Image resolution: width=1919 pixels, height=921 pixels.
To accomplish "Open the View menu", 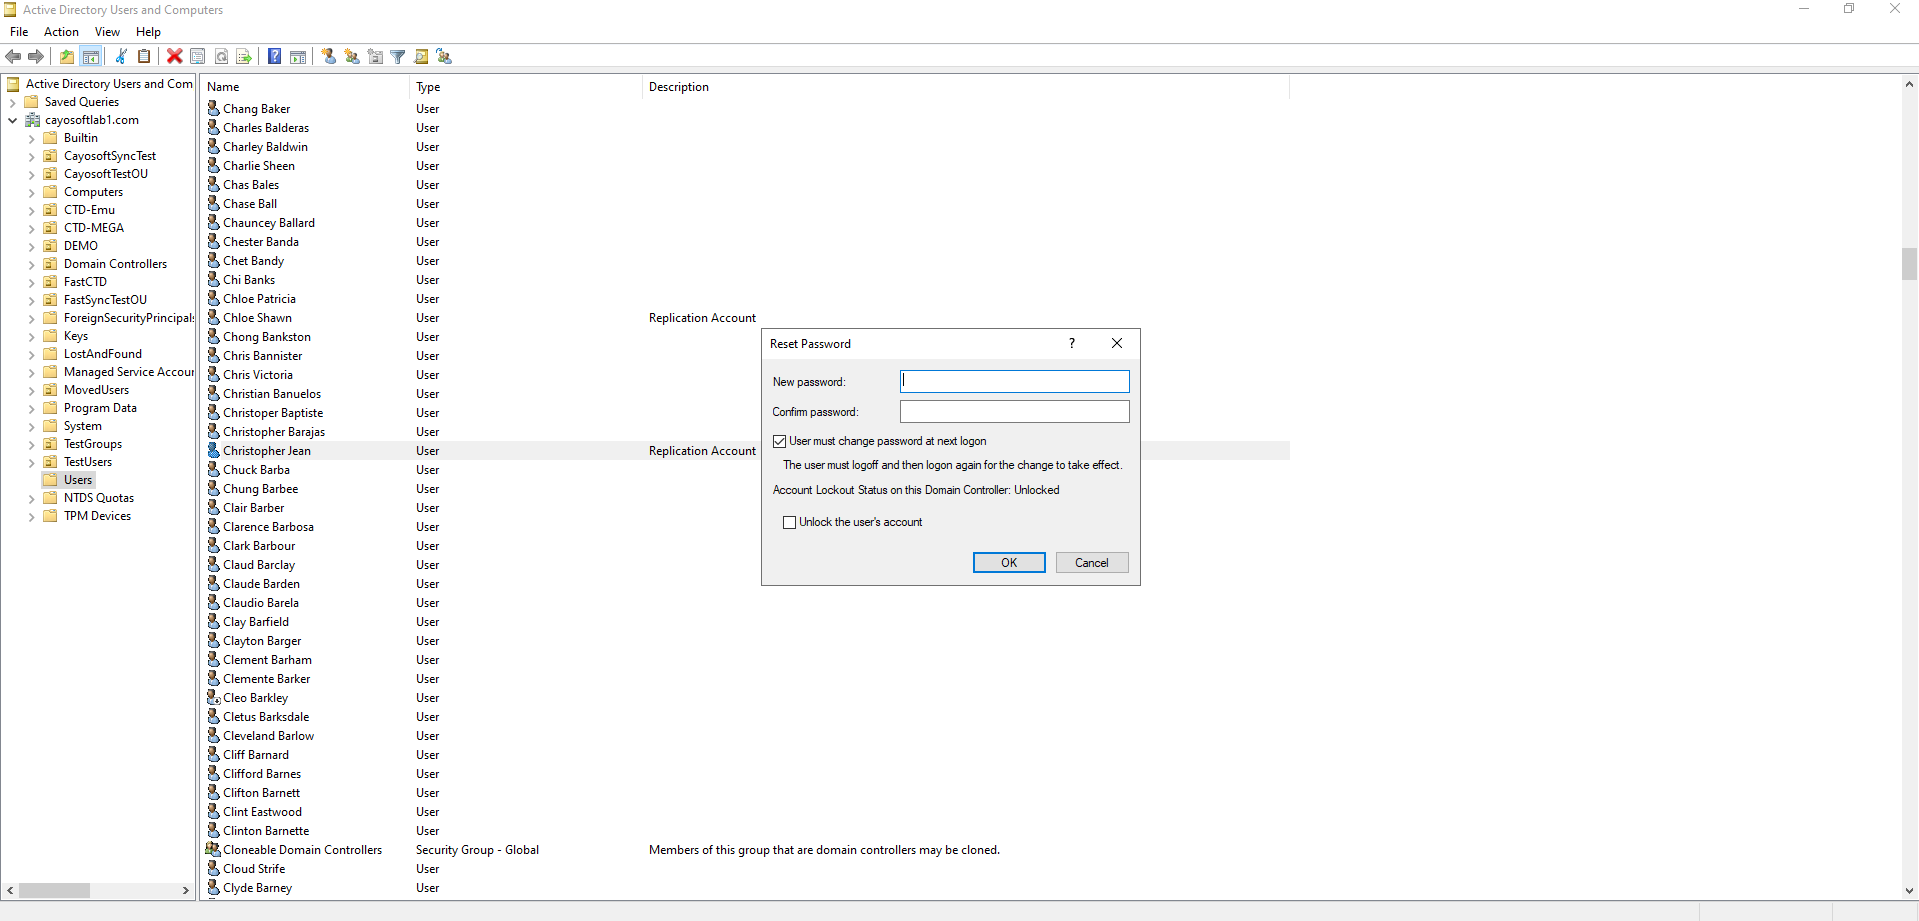I will pos(107,32).
